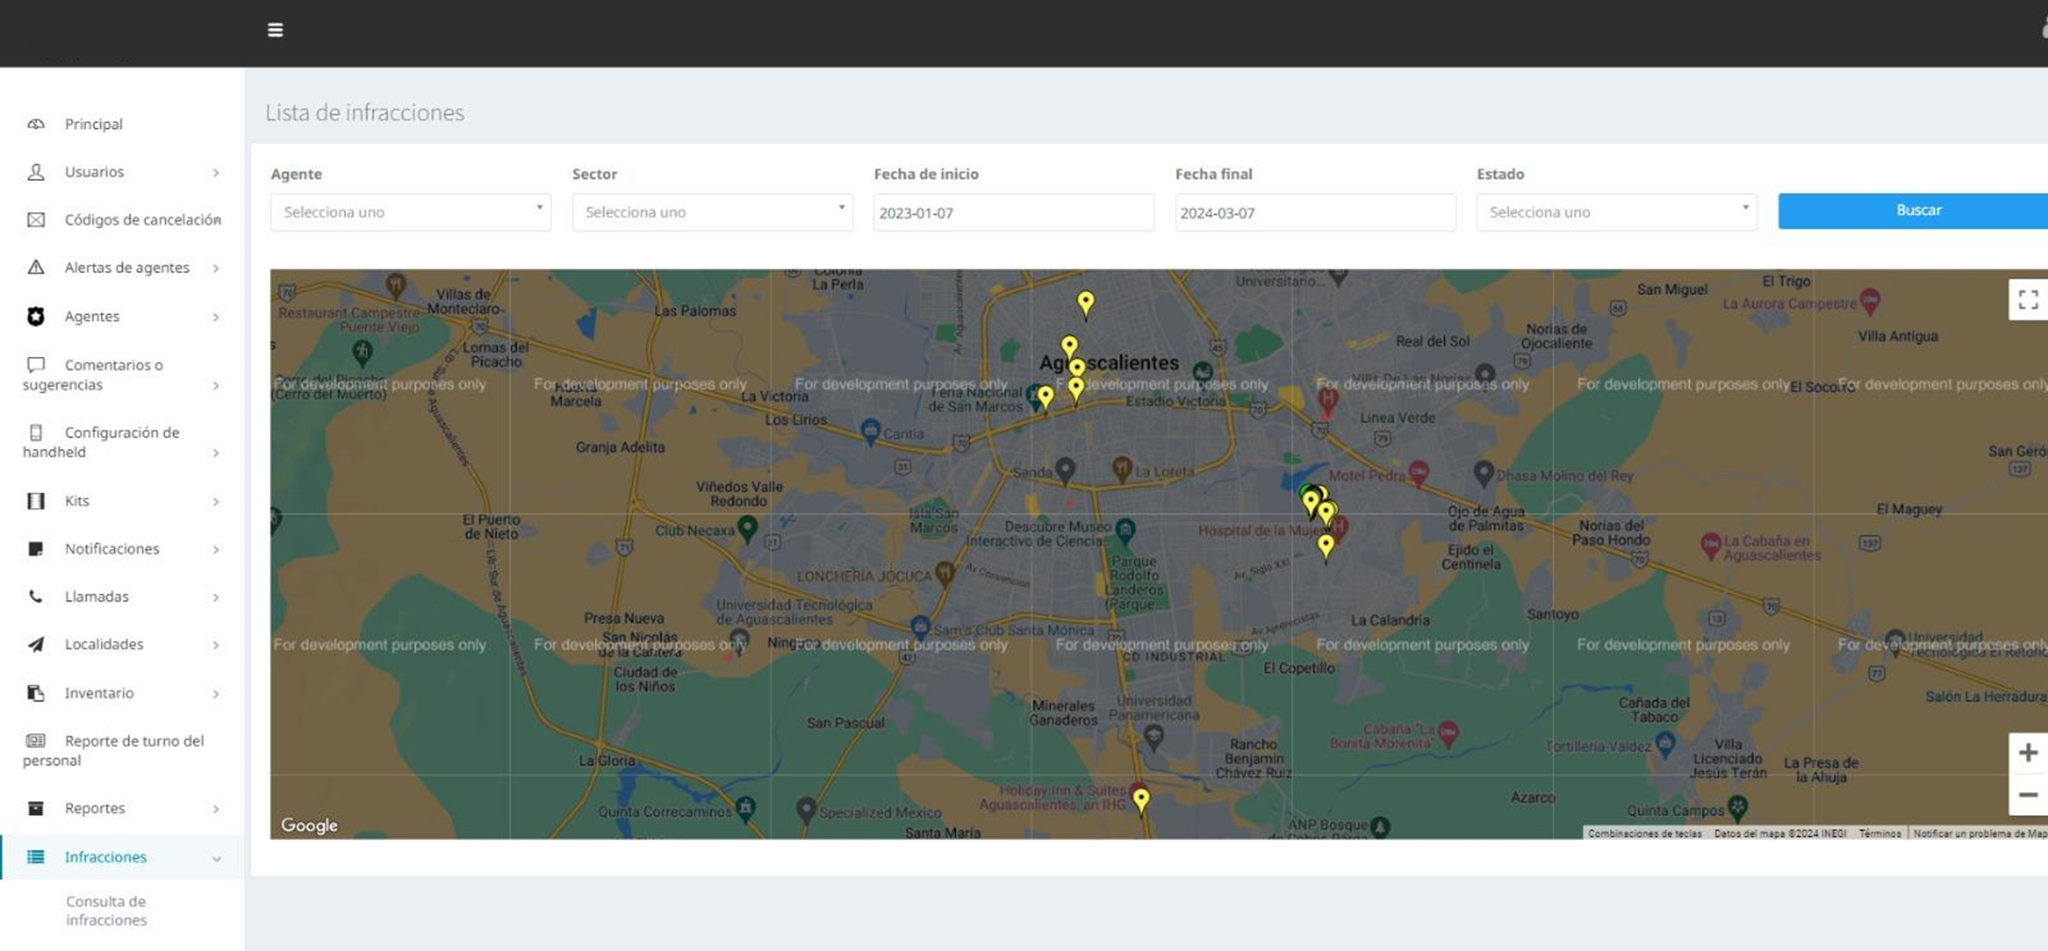Screen dimensions: 2048x951
Task: Click the Localidades paper plane icon
Action: 36,645
